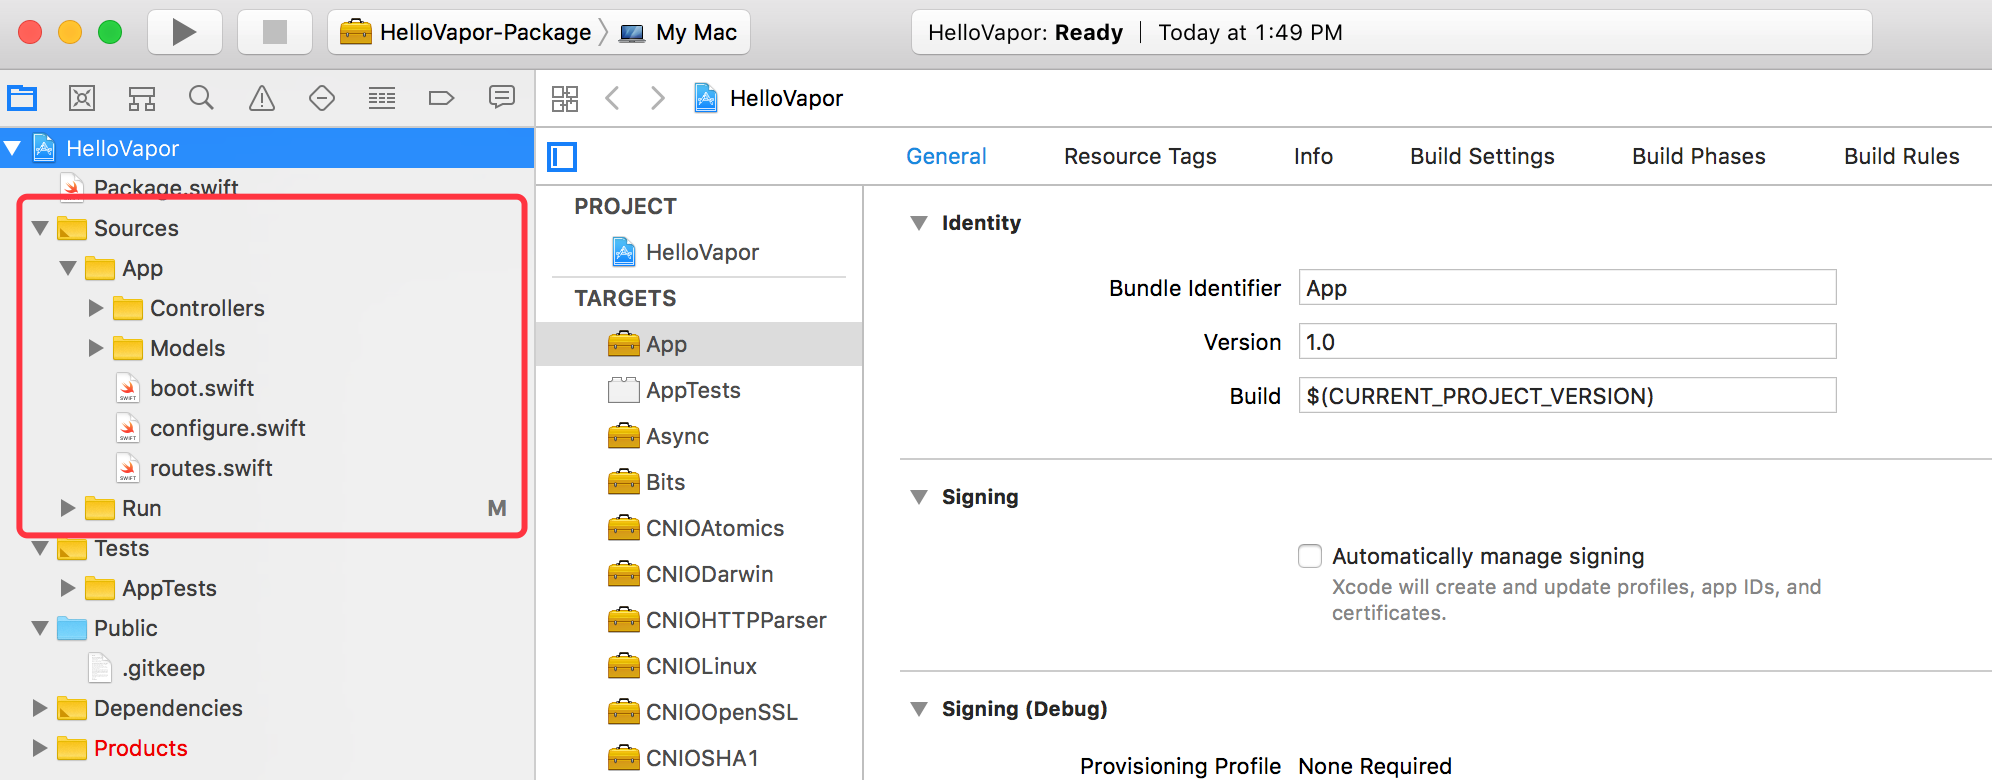The width and height of the screenshot is (1992, 780).
Task: Switch to the Resource Tags tab
Action: [x=1140, y=156]
